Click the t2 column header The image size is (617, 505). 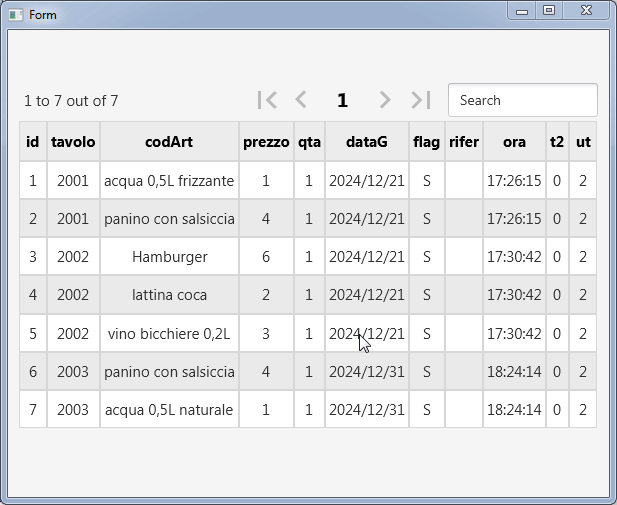(x=557, y=142)
